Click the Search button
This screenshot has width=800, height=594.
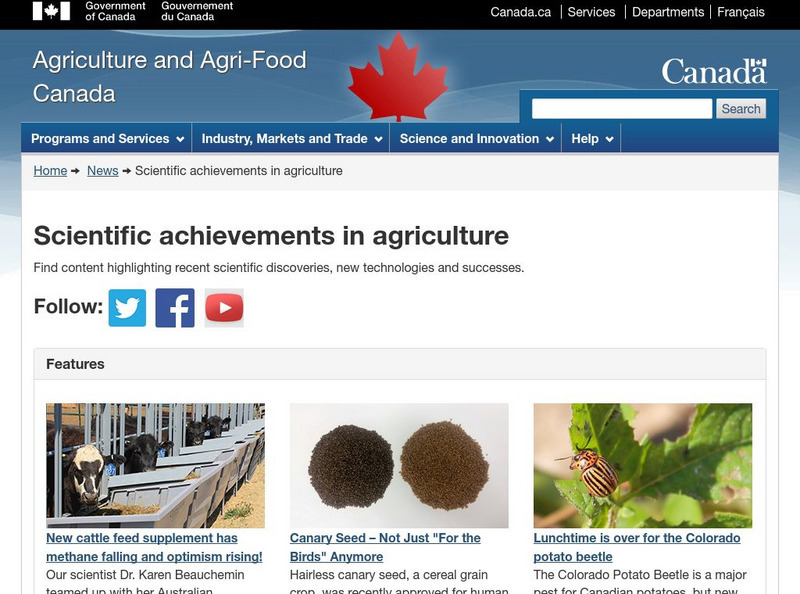pos(741,109)
